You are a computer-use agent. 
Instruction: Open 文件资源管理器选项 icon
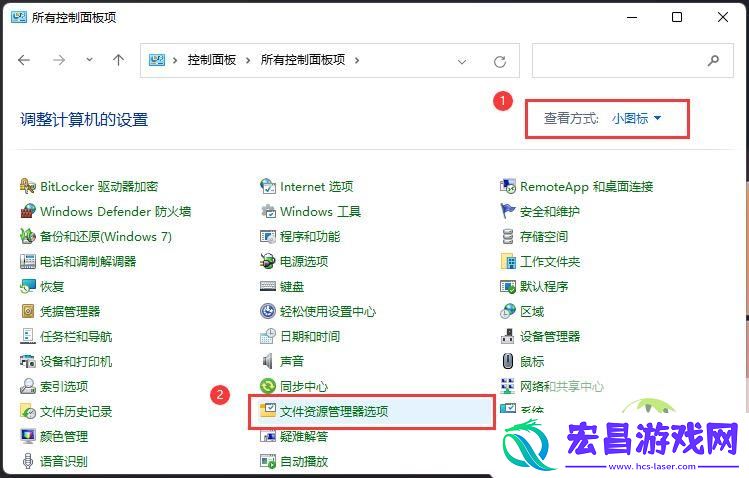pos(268,411)
